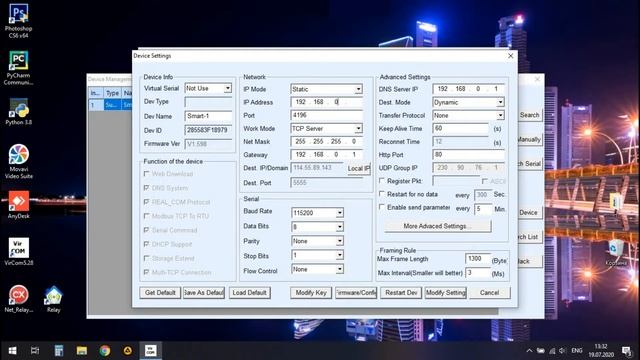The height and width of the screenshot is (360, 640).
Task: Switch ENG input language indicator
Action: (577, 351)
